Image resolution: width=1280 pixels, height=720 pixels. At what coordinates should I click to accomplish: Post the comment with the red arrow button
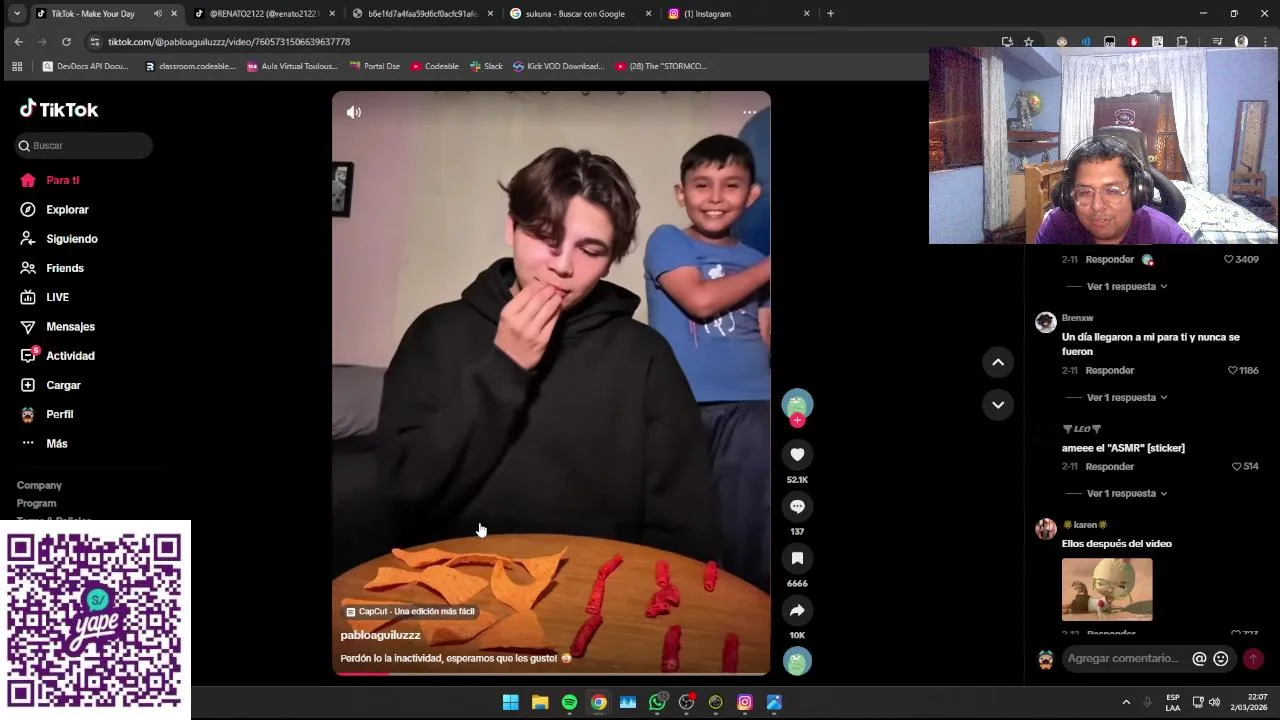1253,659
